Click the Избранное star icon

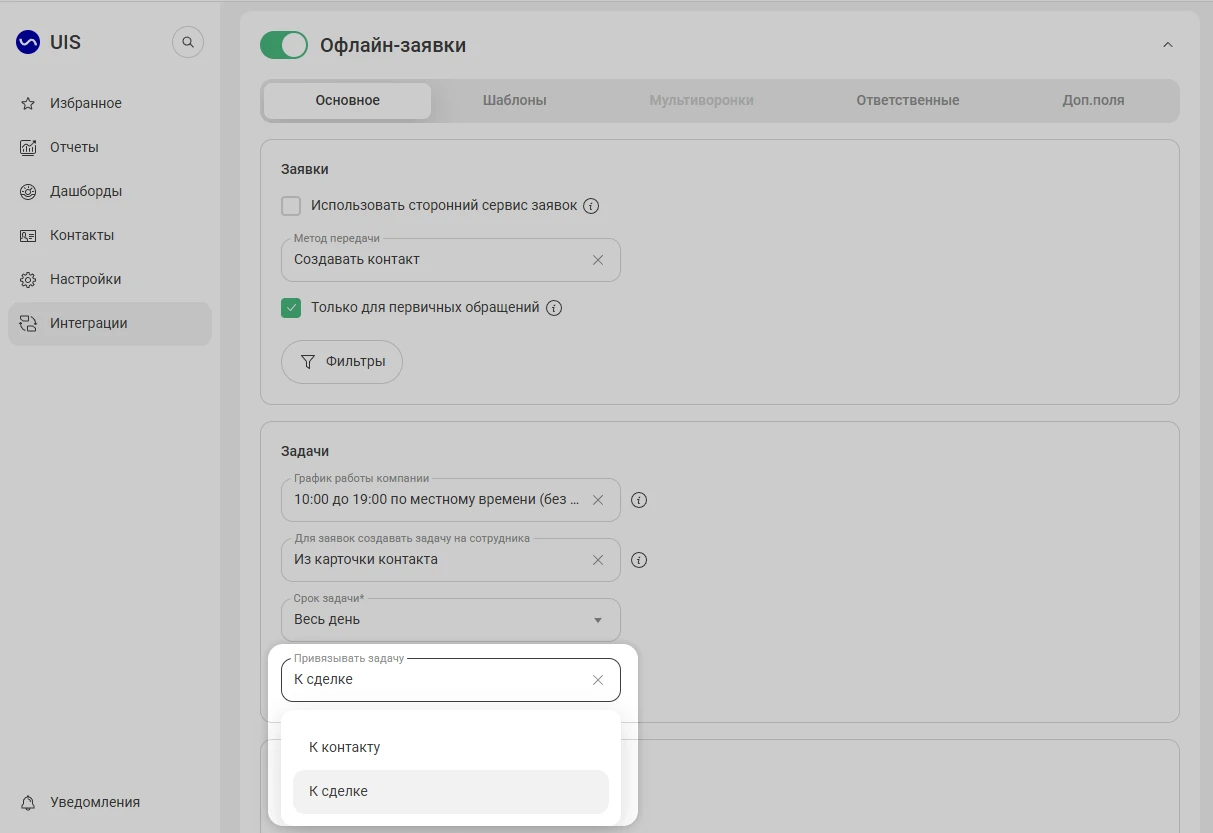pyautogui.click(x=28, y=103)
